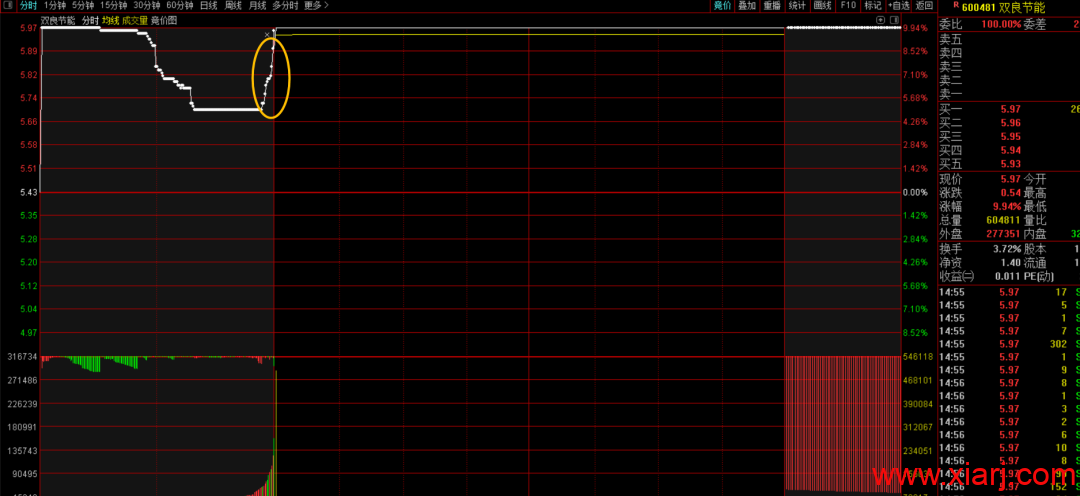Switch to the 30分钟 chart period

click(147, 6)
